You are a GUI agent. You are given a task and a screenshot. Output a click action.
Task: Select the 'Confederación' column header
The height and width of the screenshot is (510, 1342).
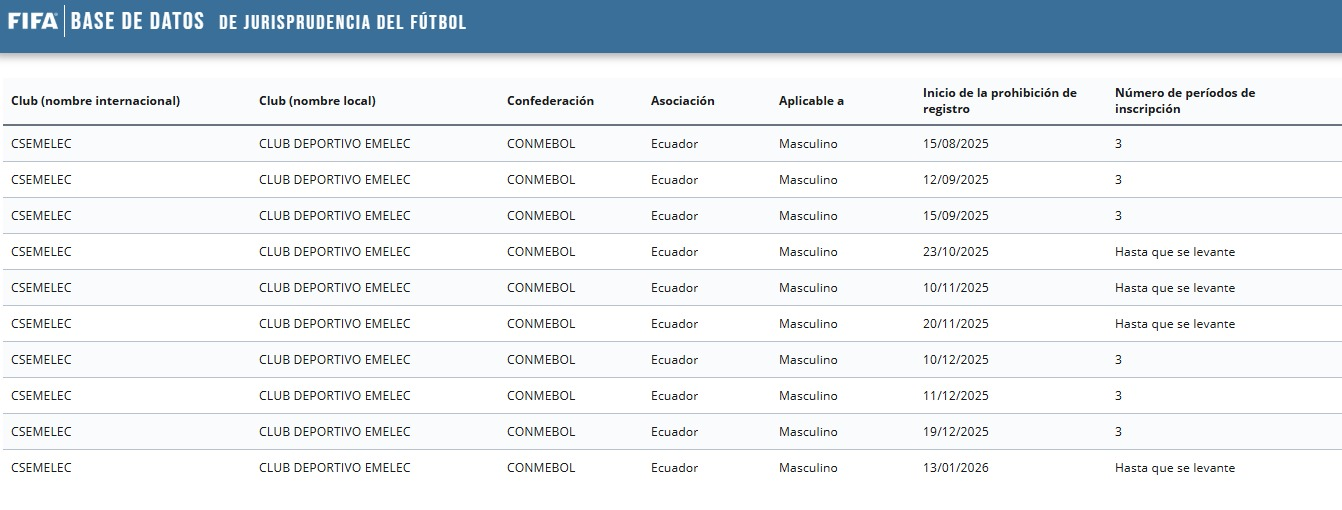(550, 101)
